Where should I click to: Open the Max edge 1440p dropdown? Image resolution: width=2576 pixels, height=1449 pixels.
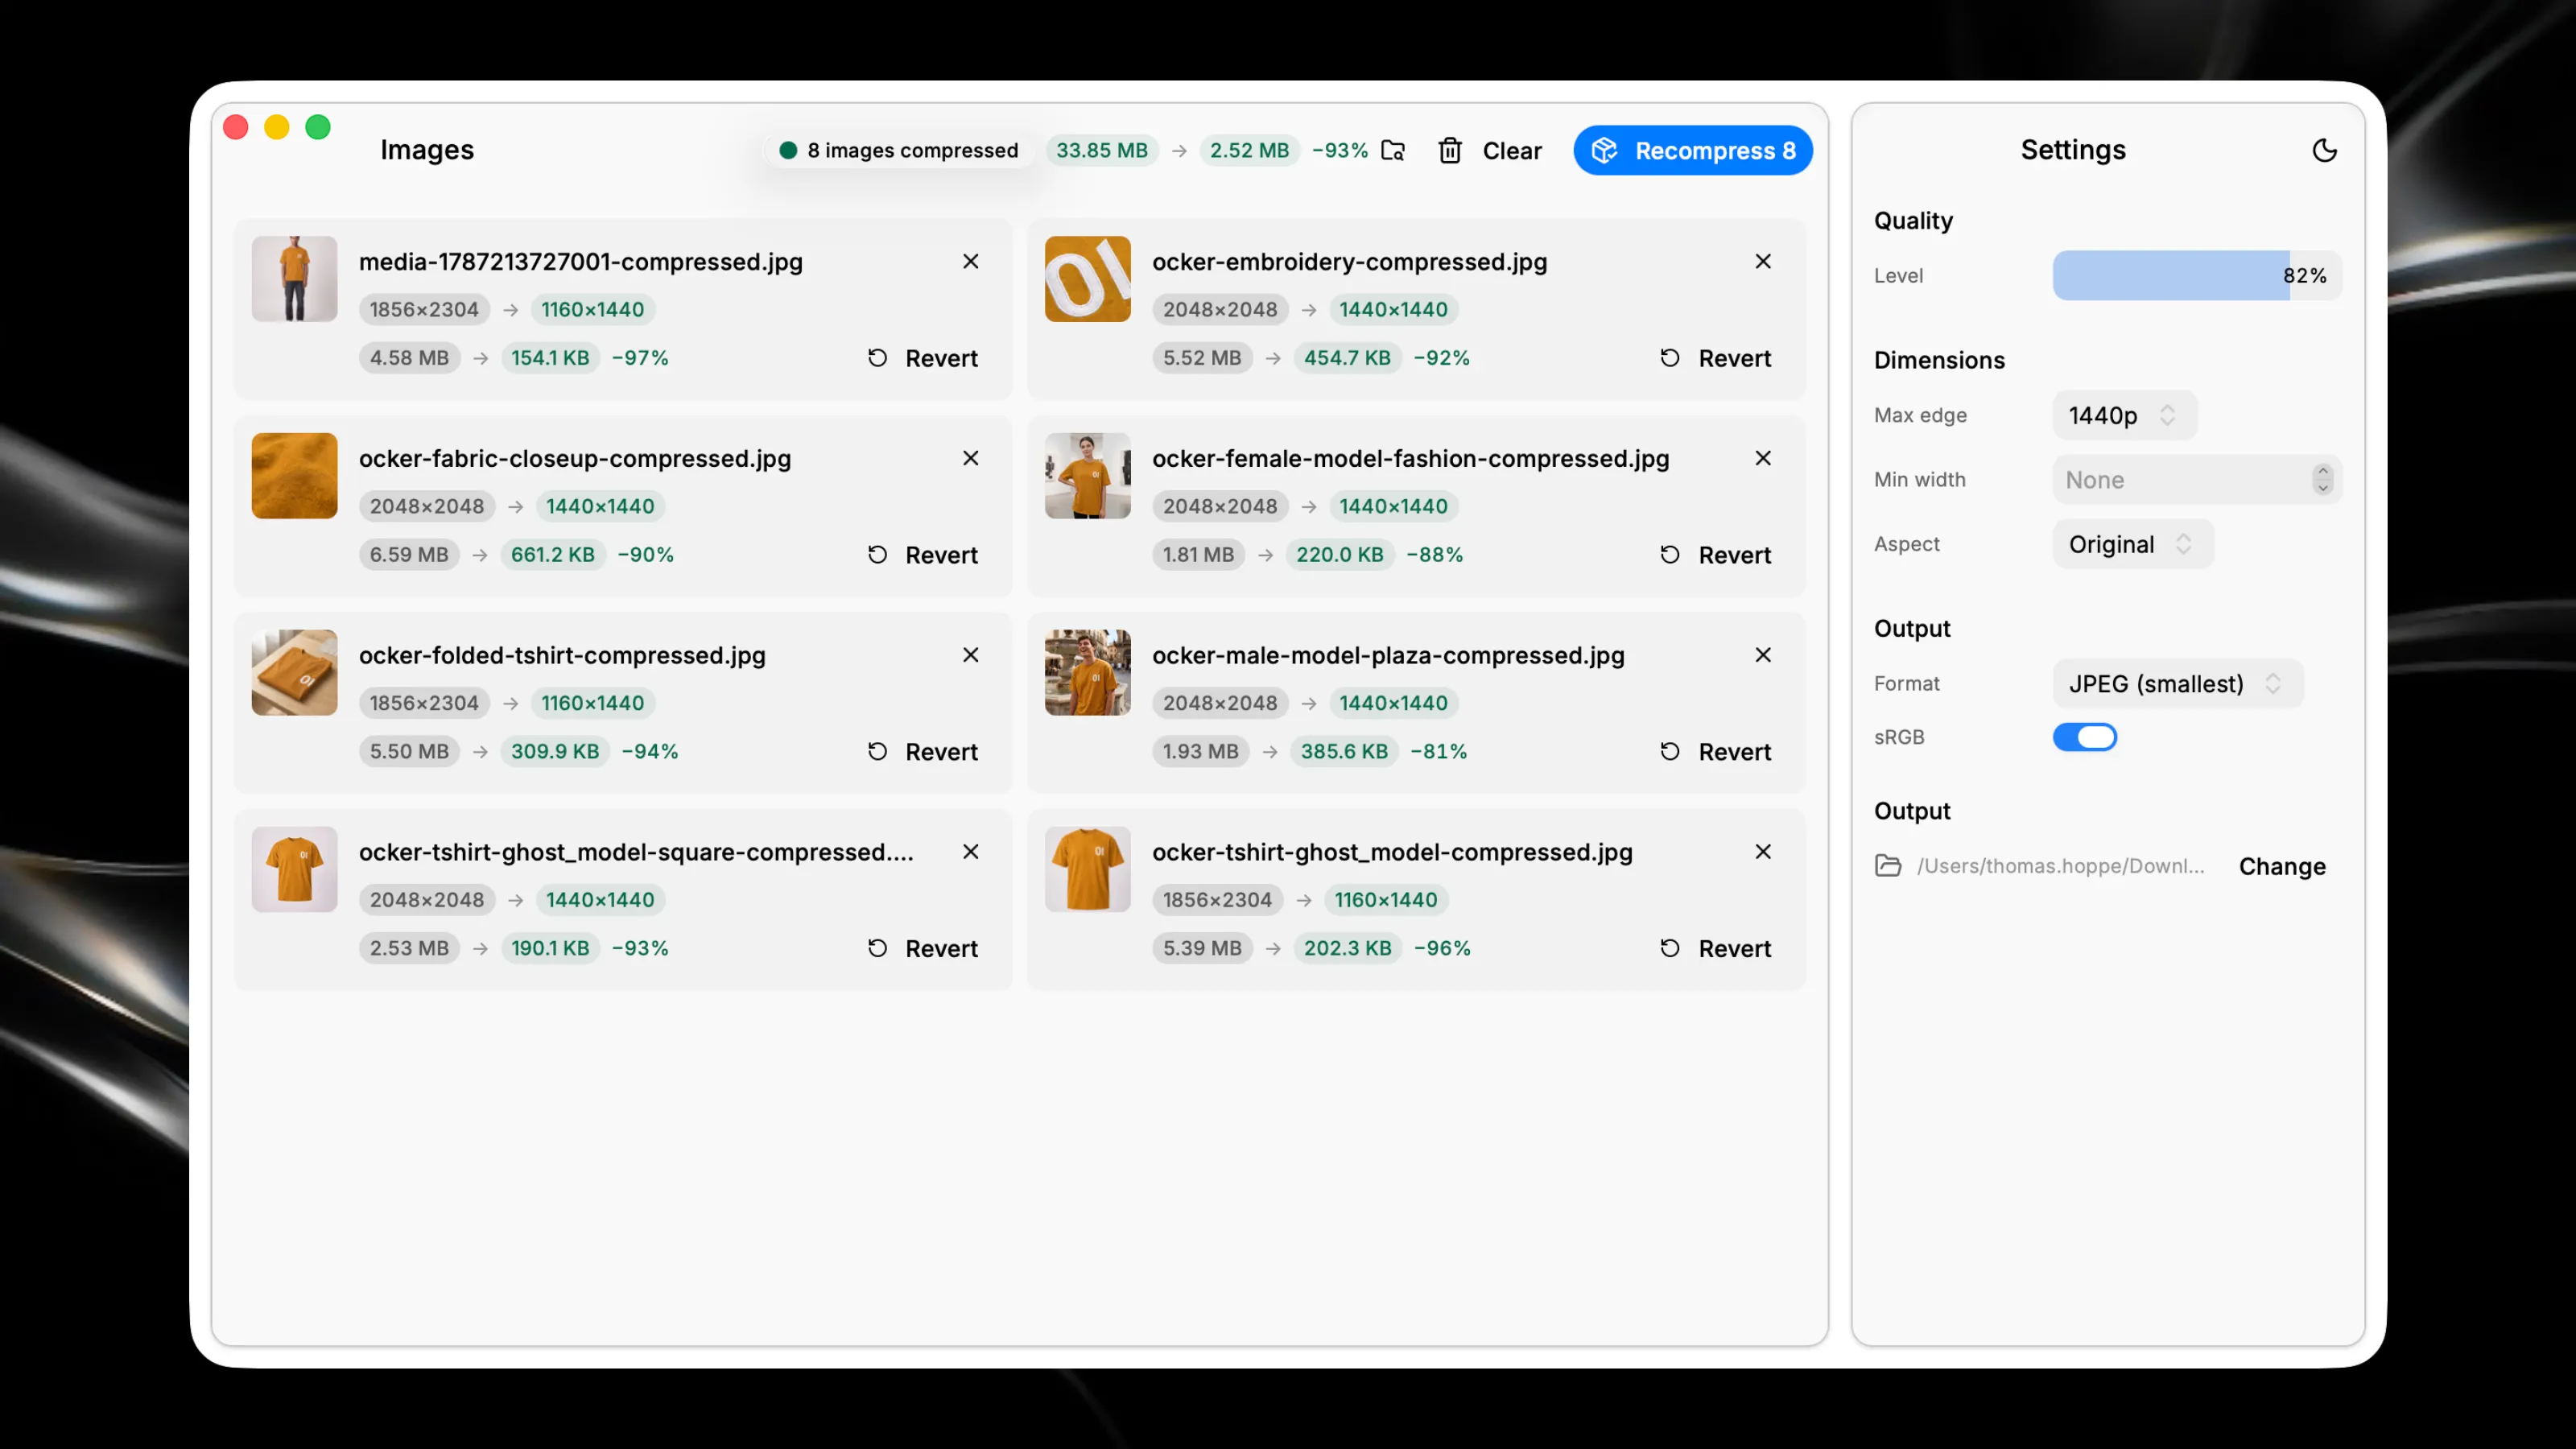[2124, 415]
